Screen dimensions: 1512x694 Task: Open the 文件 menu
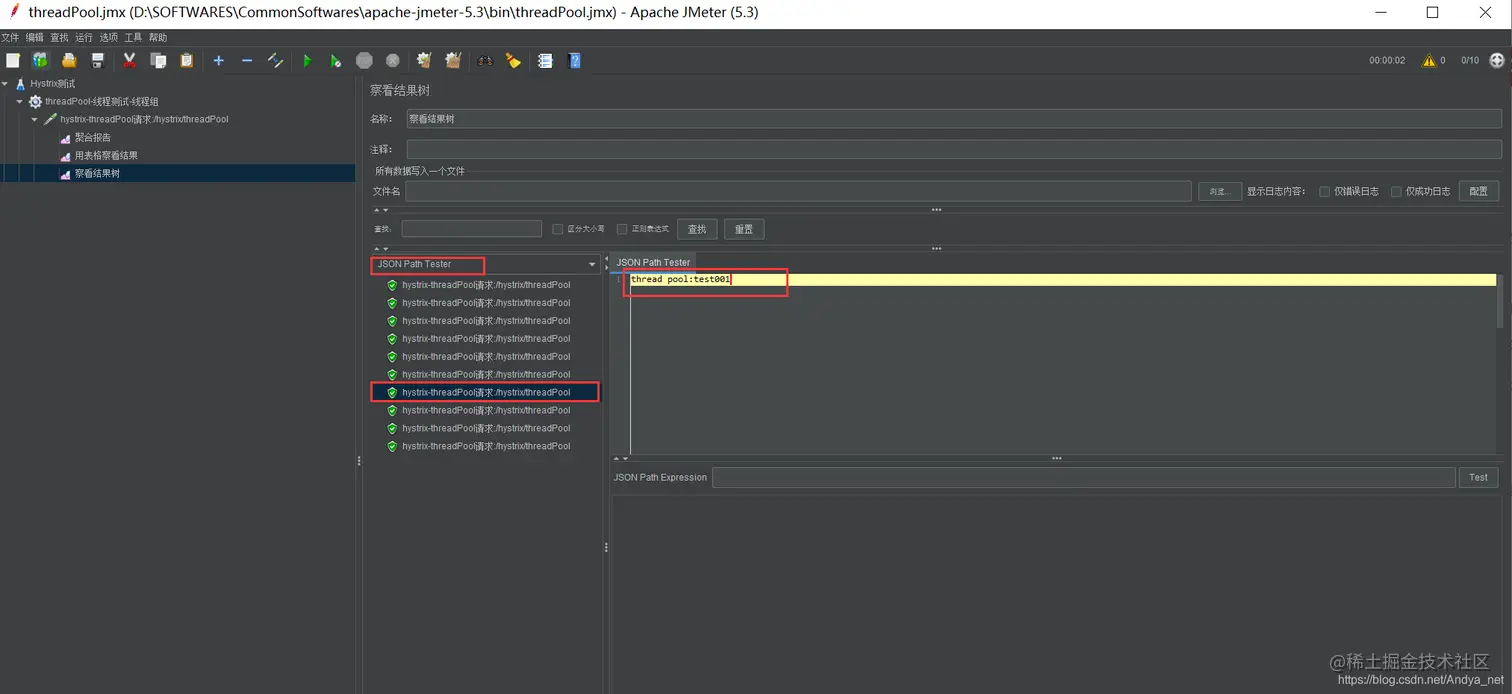[x=10, y=38]
